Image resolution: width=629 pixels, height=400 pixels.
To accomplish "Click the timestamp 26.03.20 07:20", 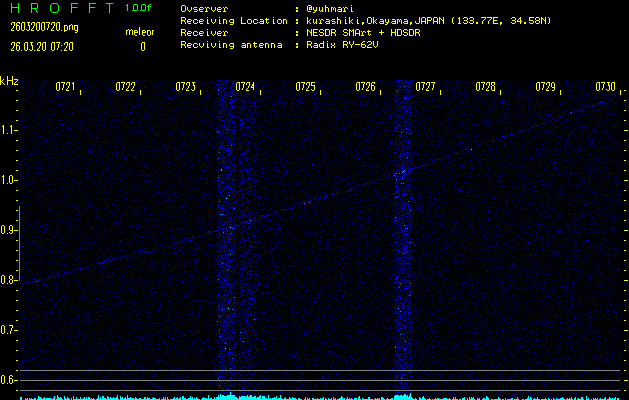I will (x=42, y=47).
